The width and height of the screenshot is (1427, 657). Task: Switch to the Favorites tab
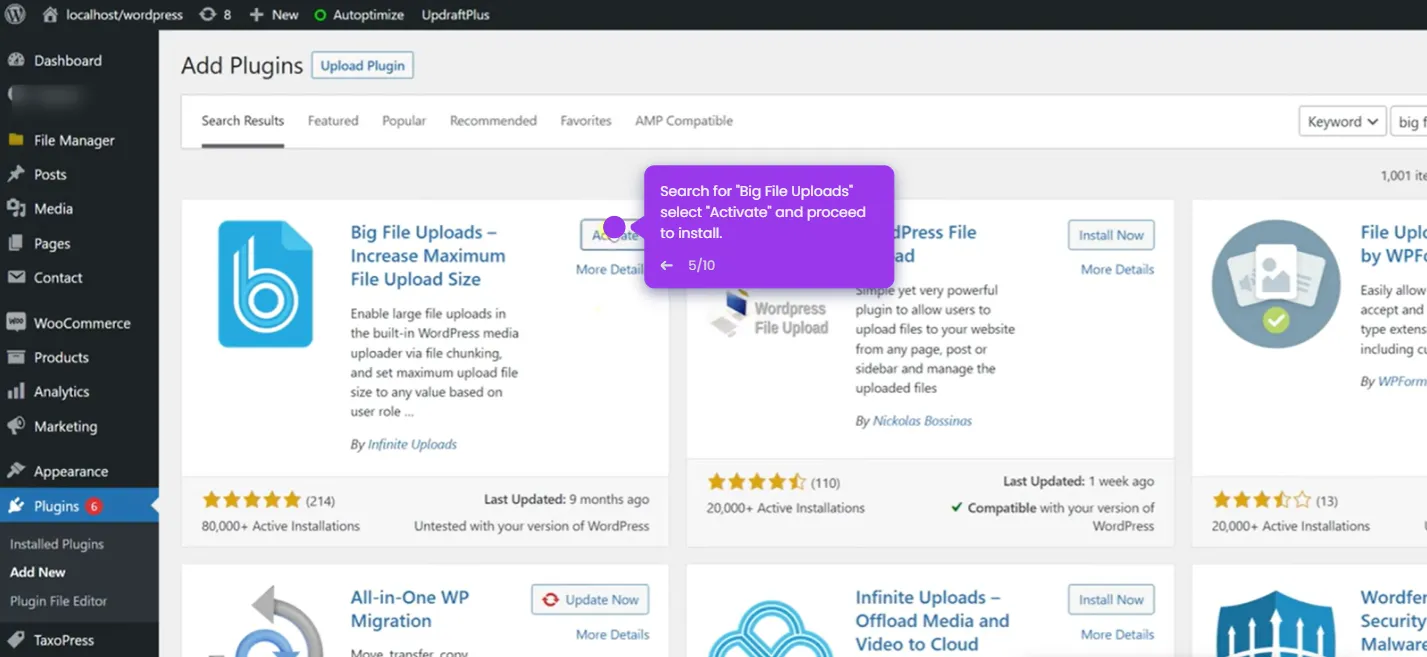[x=586, y=121]
